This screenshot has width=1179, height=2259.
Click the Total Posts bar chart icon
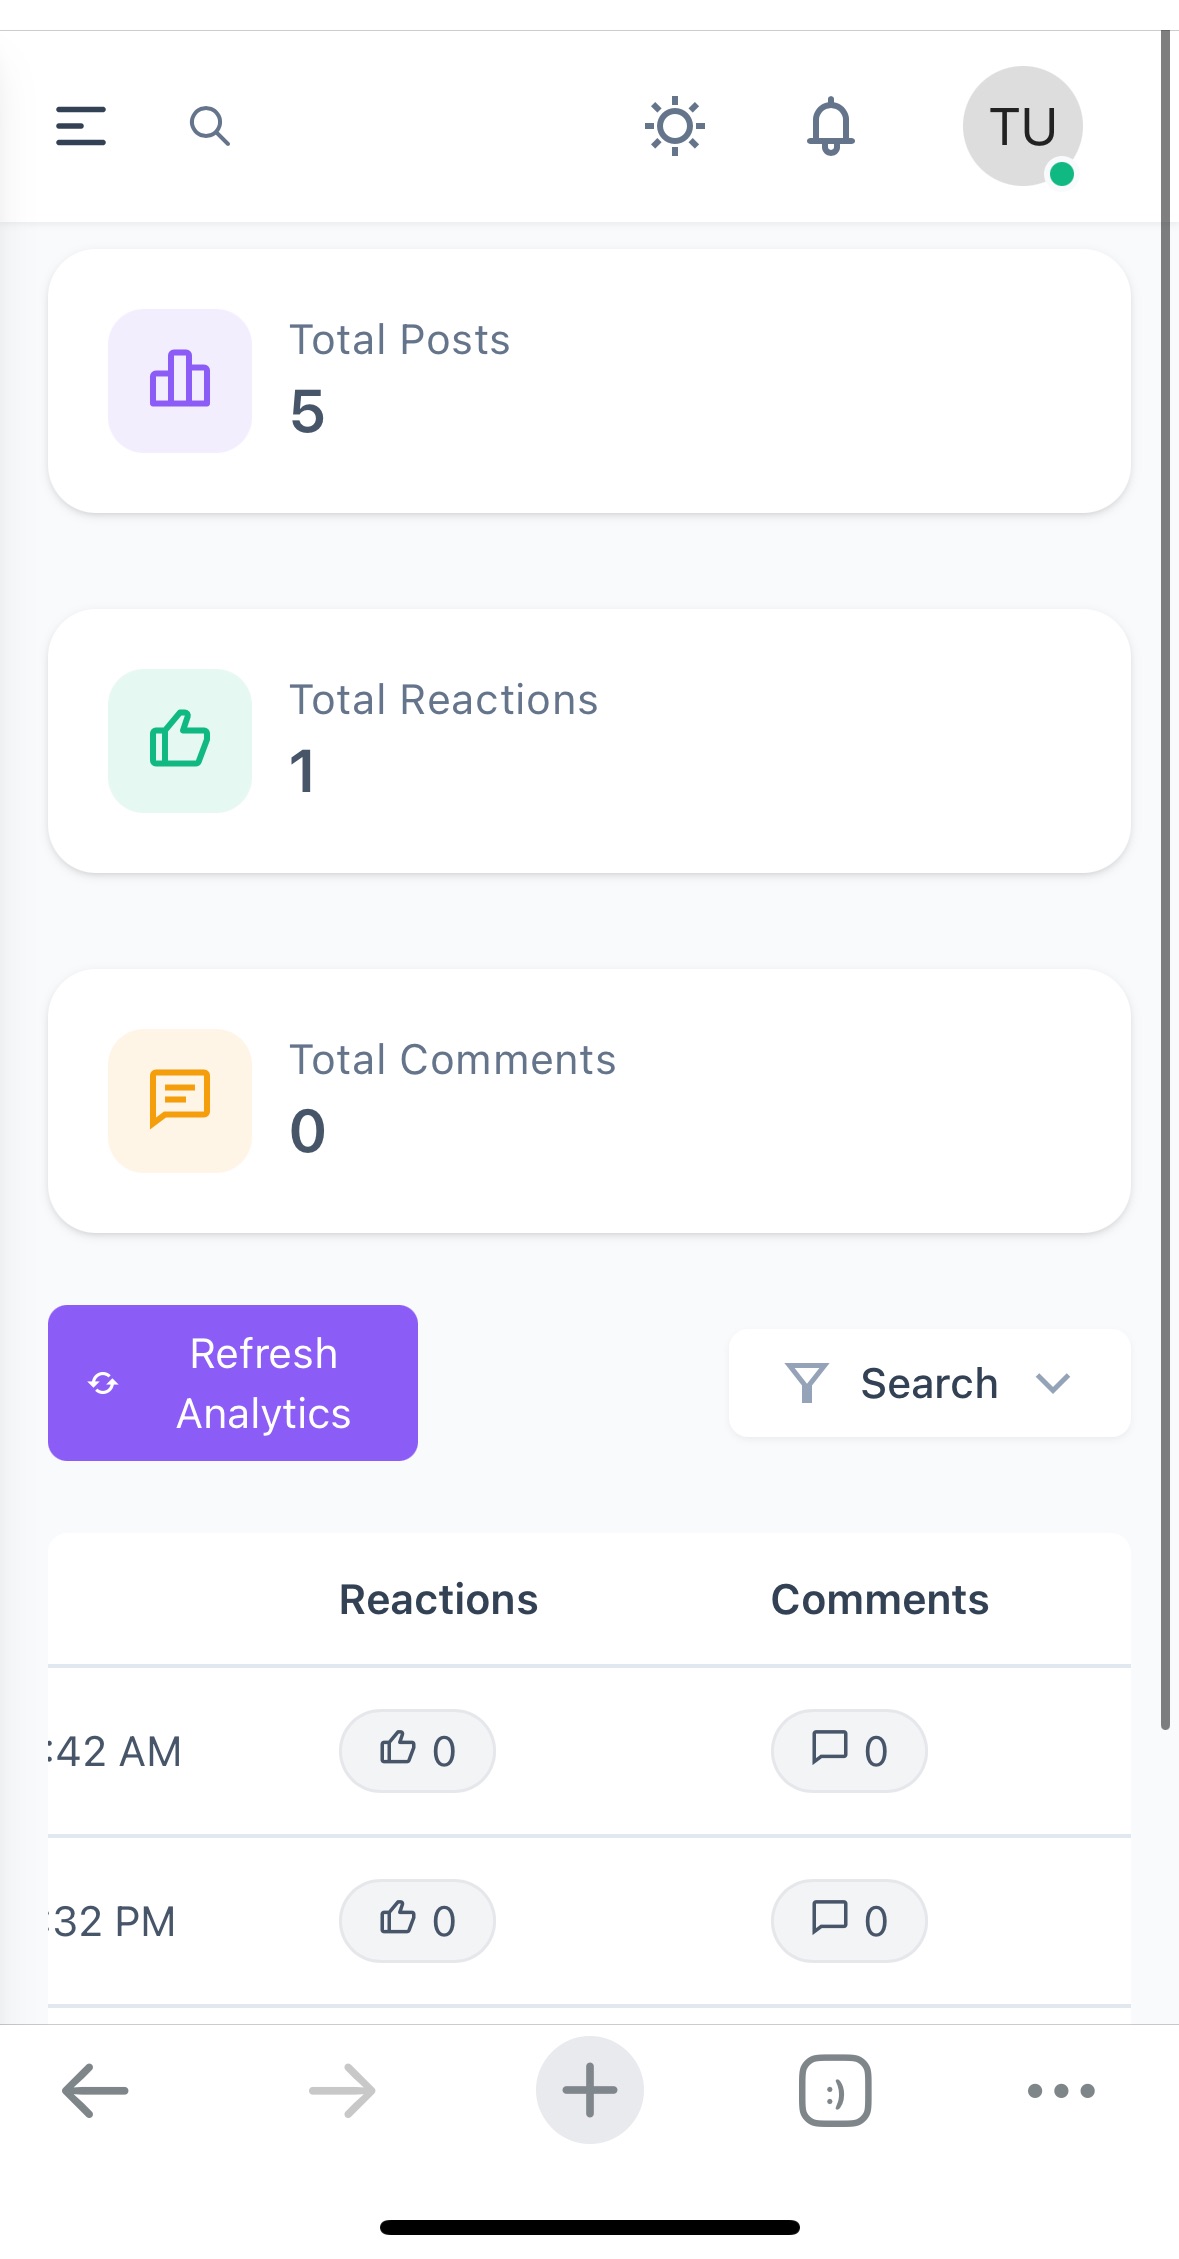(180, 380)
